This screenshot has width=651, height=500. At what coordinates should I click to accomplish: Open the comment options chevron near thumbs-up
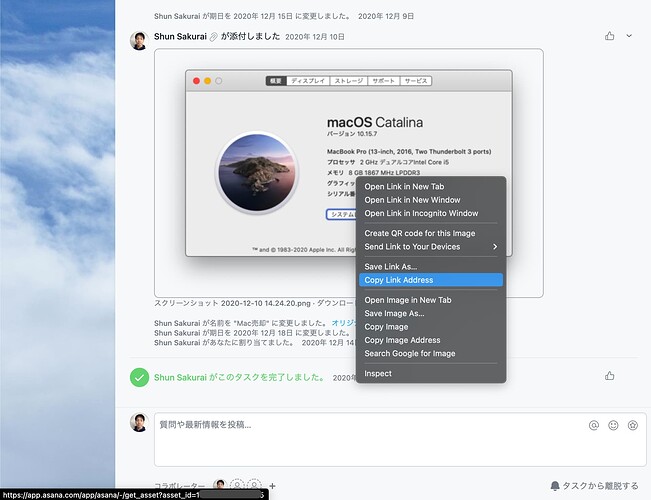[x=629, y=36]
